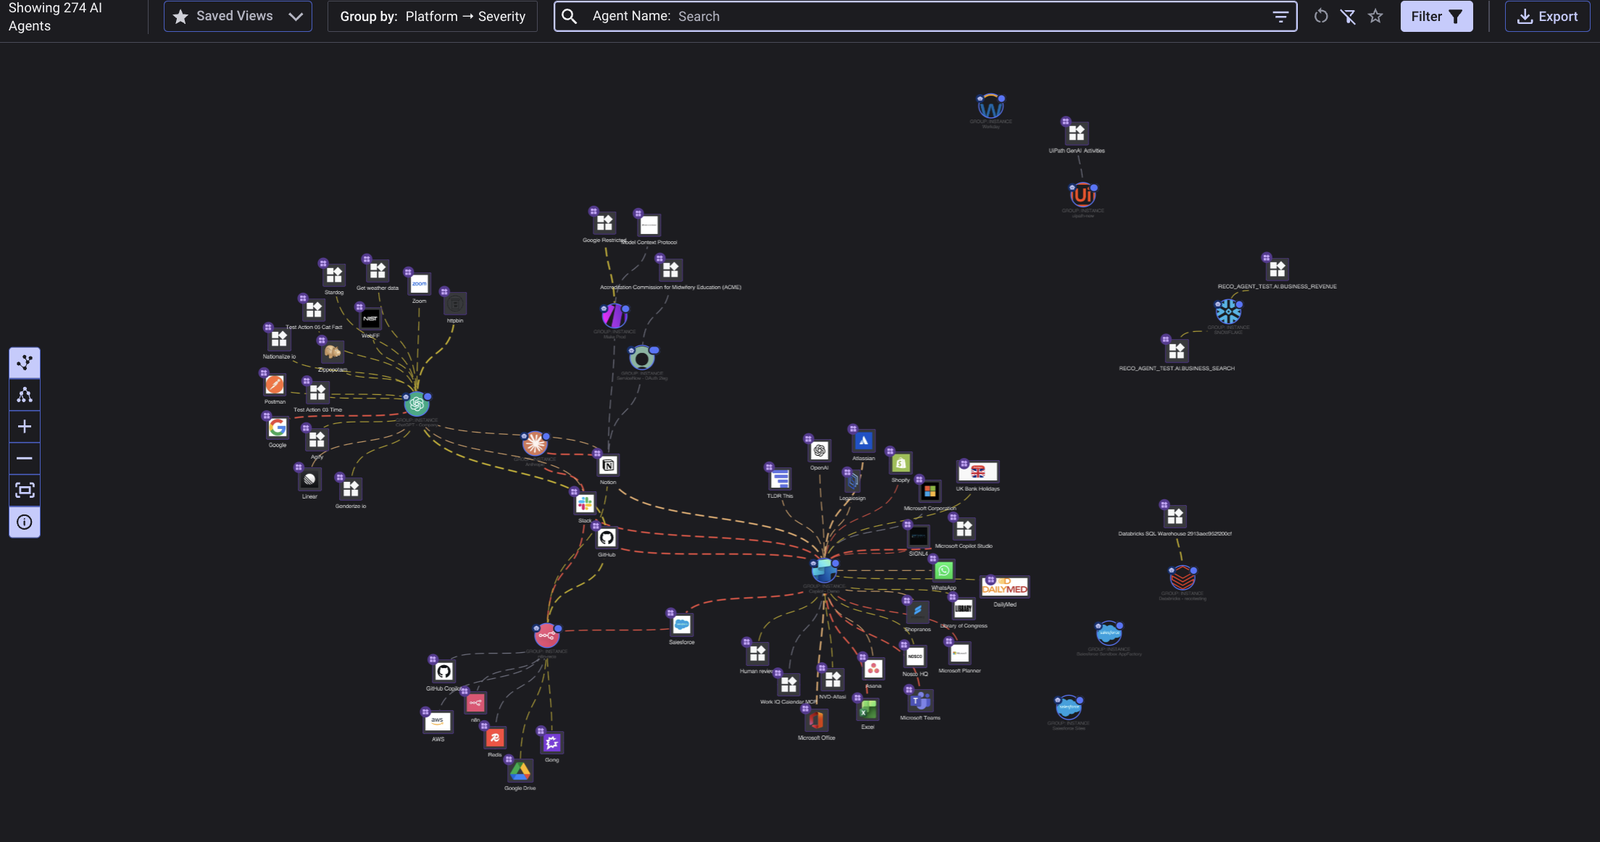Select the Workday group instance node
1600x842 pixels.
point(991,106)
